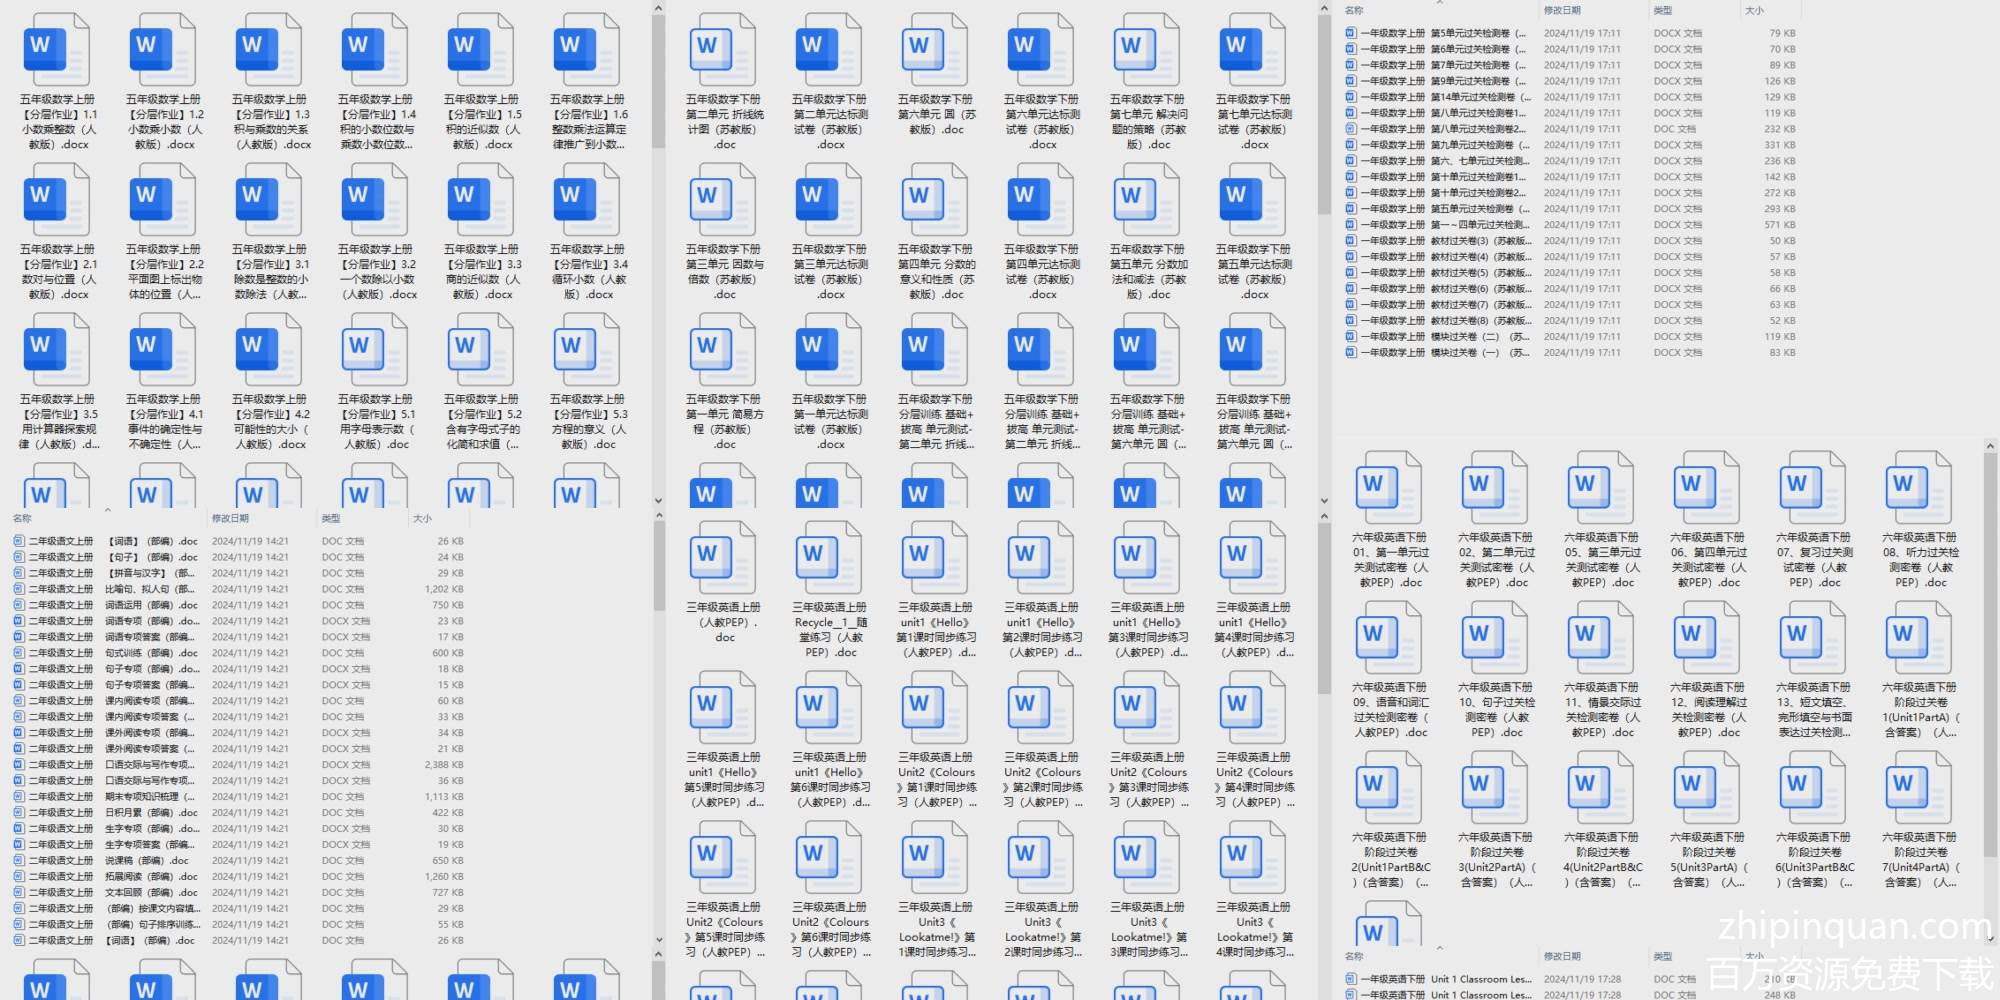Select row 二年级语文上册 【句子】（部编）.doc
This screenshot has height=1000, width=2000.
[240, 557]
